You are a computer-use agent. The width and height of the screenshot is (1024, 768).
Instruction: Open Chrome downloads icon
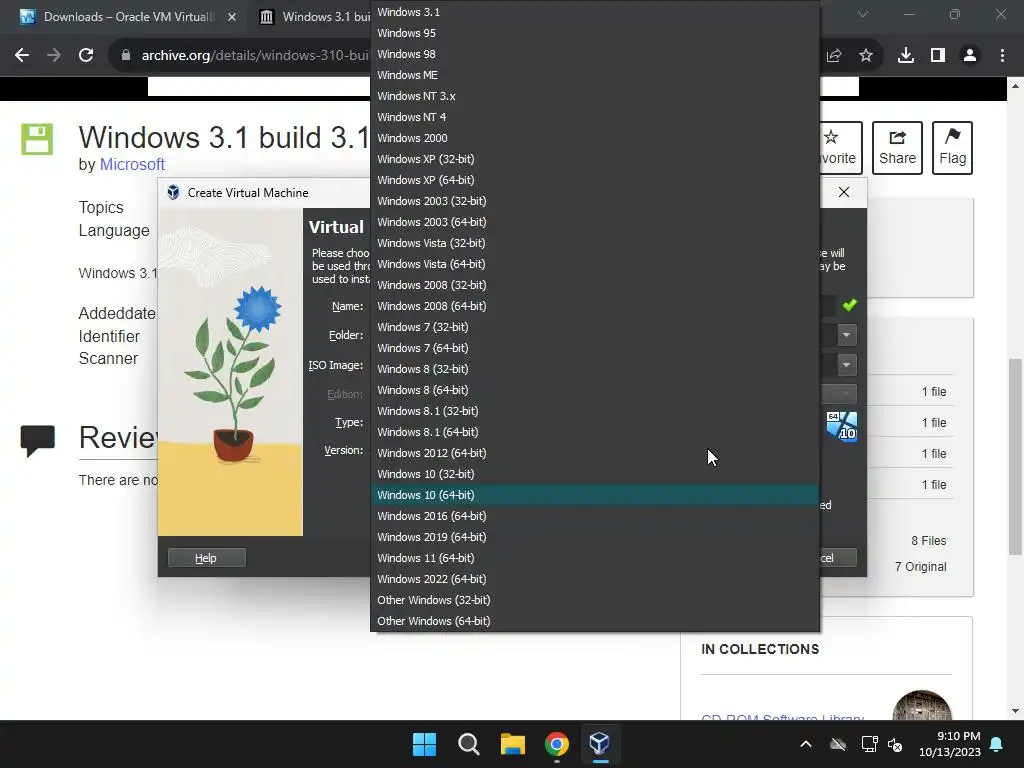[906, 56]
